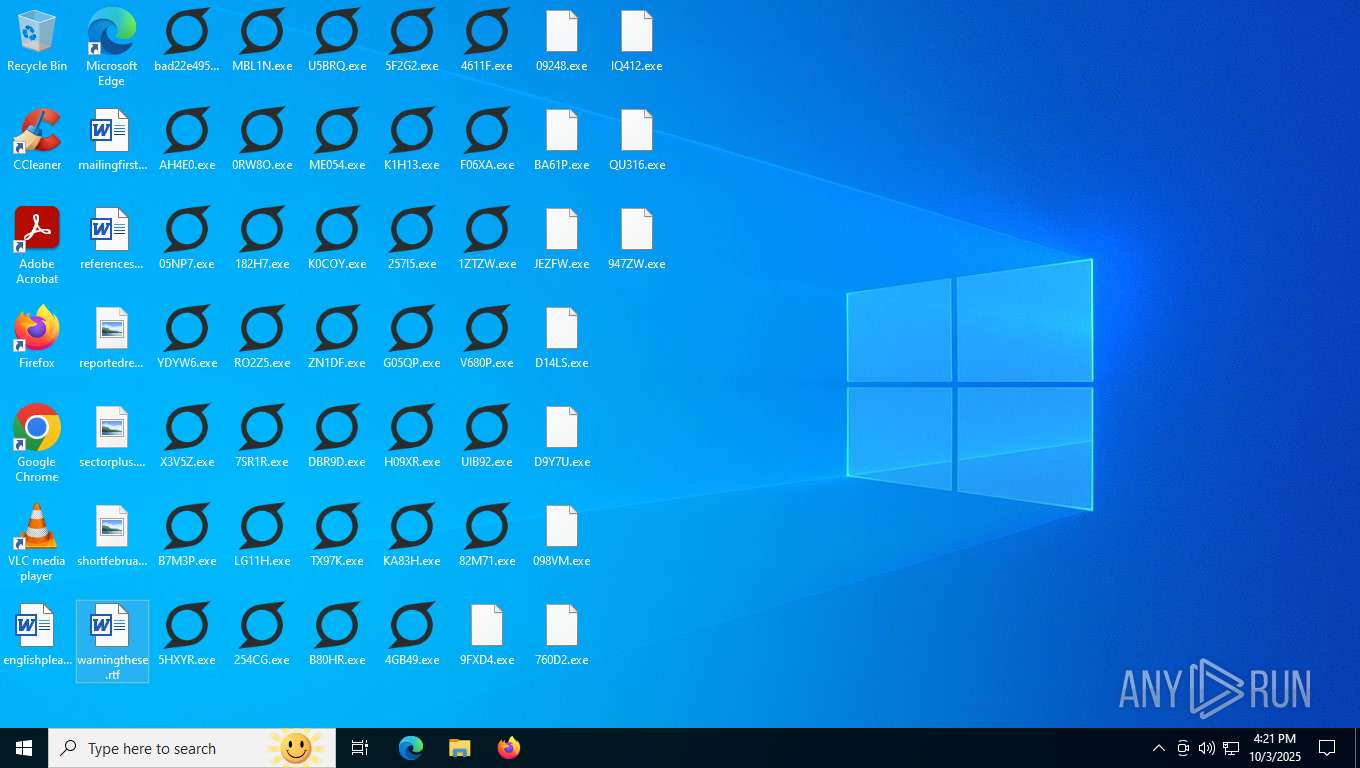Viewport: 1360px width, 768px height.
Task: Select the Adobe Acrobat desktop shortcut
Action: (x=37, y=246)
